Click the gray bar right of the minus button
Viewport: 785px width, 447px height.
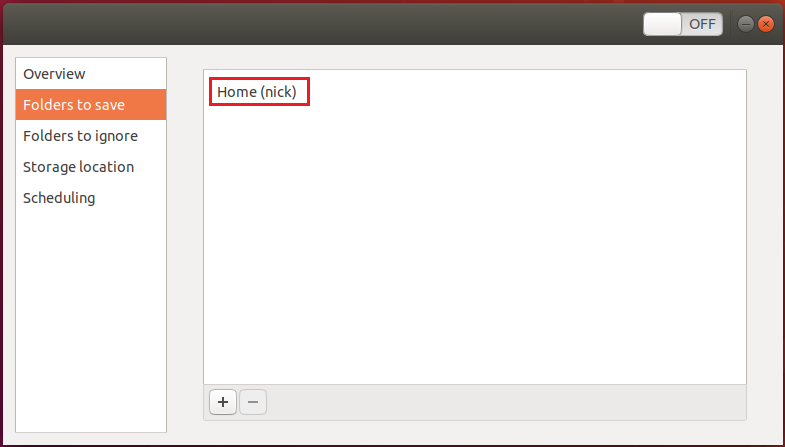506,402
